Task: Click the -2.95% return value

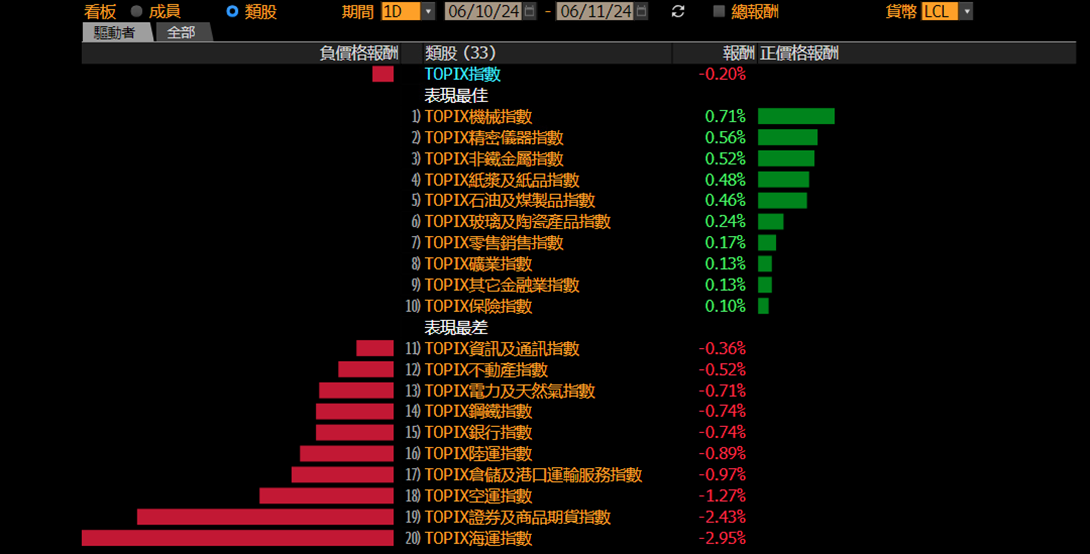Action: tap(722, 538)
